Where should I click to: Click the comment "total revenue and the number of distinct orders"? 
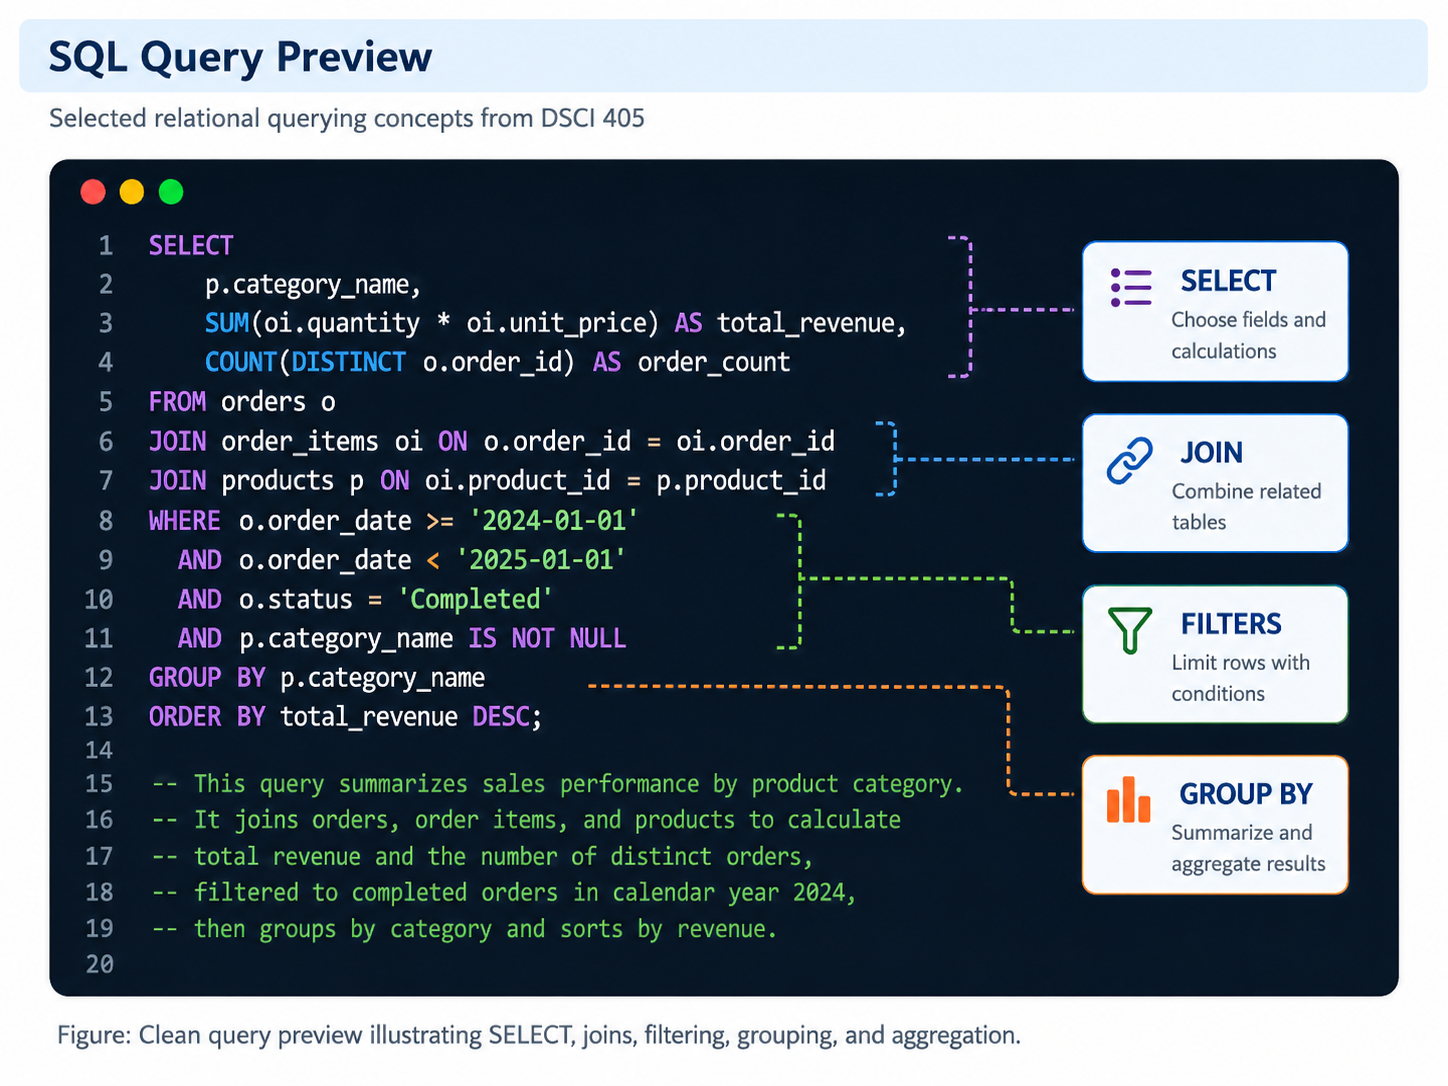483,856
